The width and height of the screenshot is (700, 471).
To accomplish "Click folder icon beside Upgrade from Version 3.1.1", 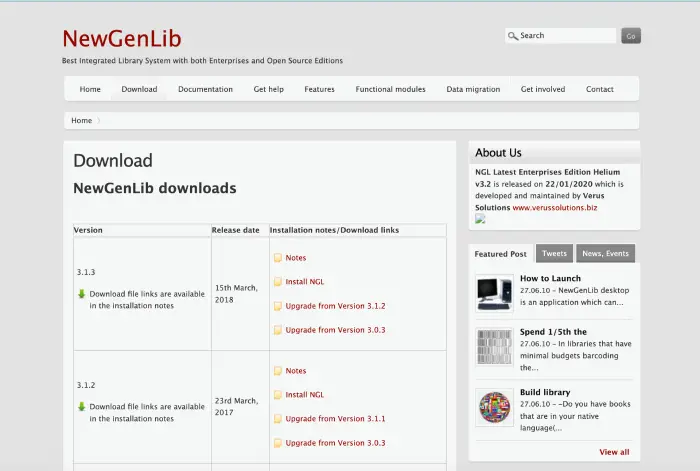I will (278, 419).
